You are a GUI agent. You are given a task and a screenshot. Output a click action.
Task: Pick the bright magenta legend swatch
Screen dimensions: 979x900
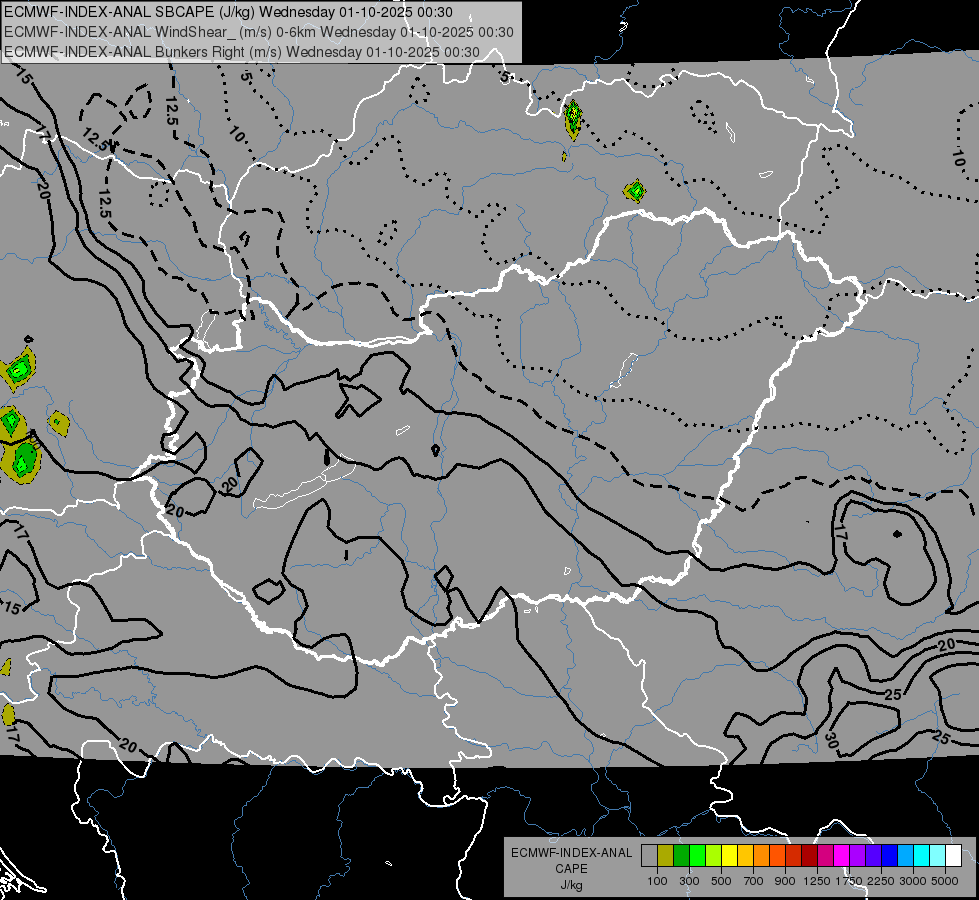[842, 856]
